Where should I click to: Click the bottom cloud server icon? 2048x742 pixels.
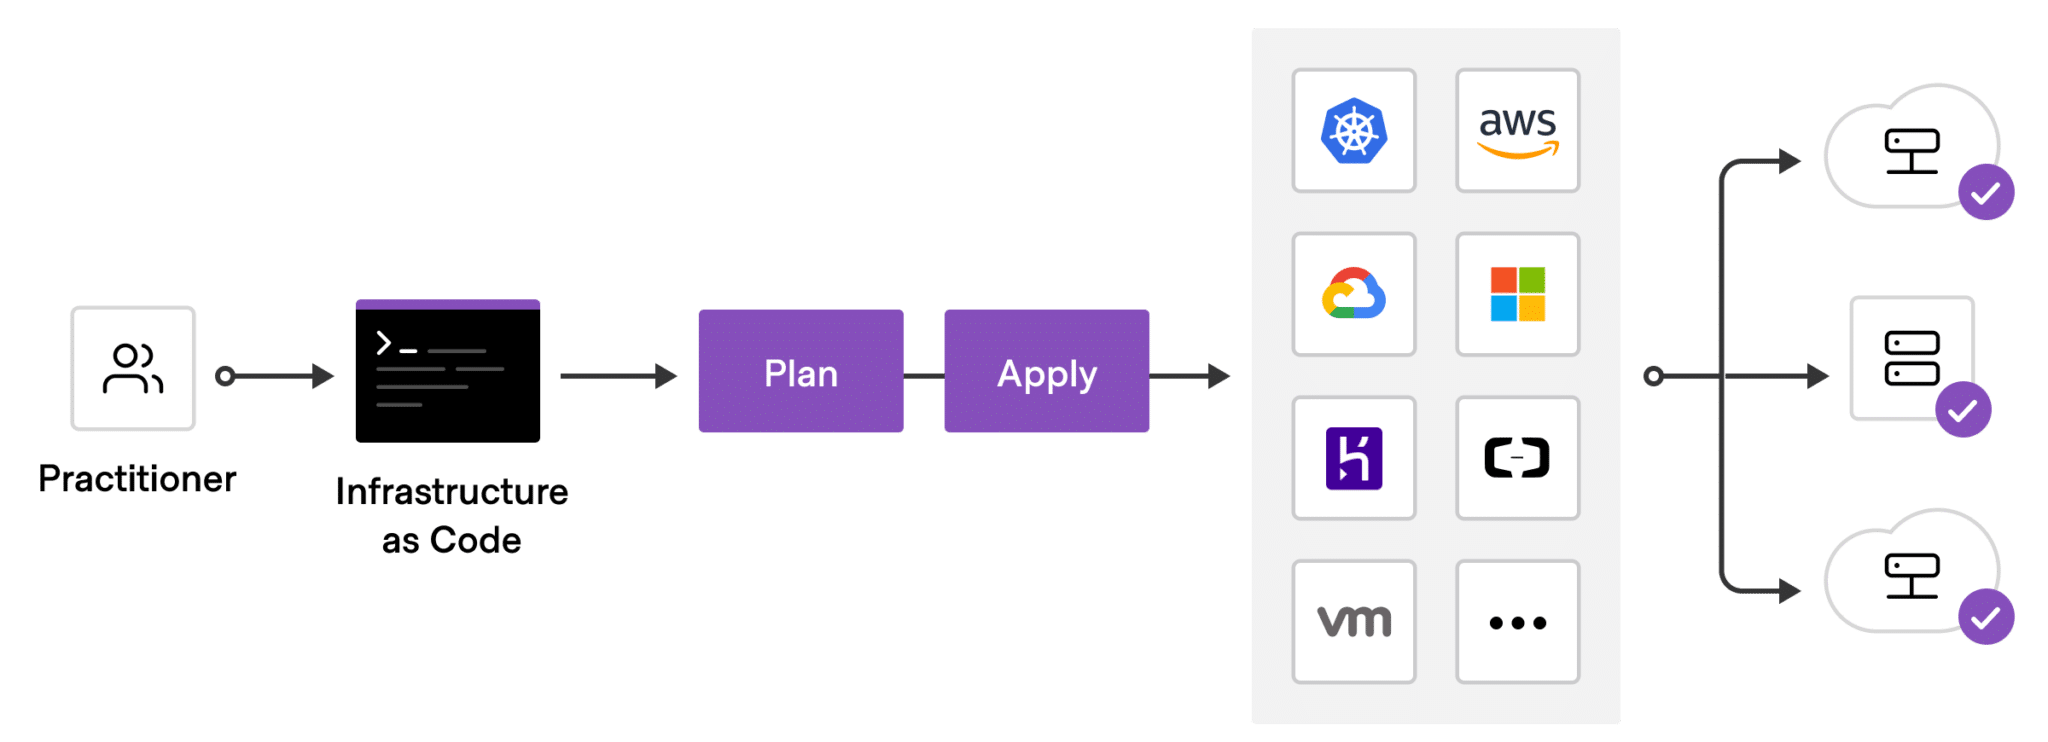(x=1912, y=575)
